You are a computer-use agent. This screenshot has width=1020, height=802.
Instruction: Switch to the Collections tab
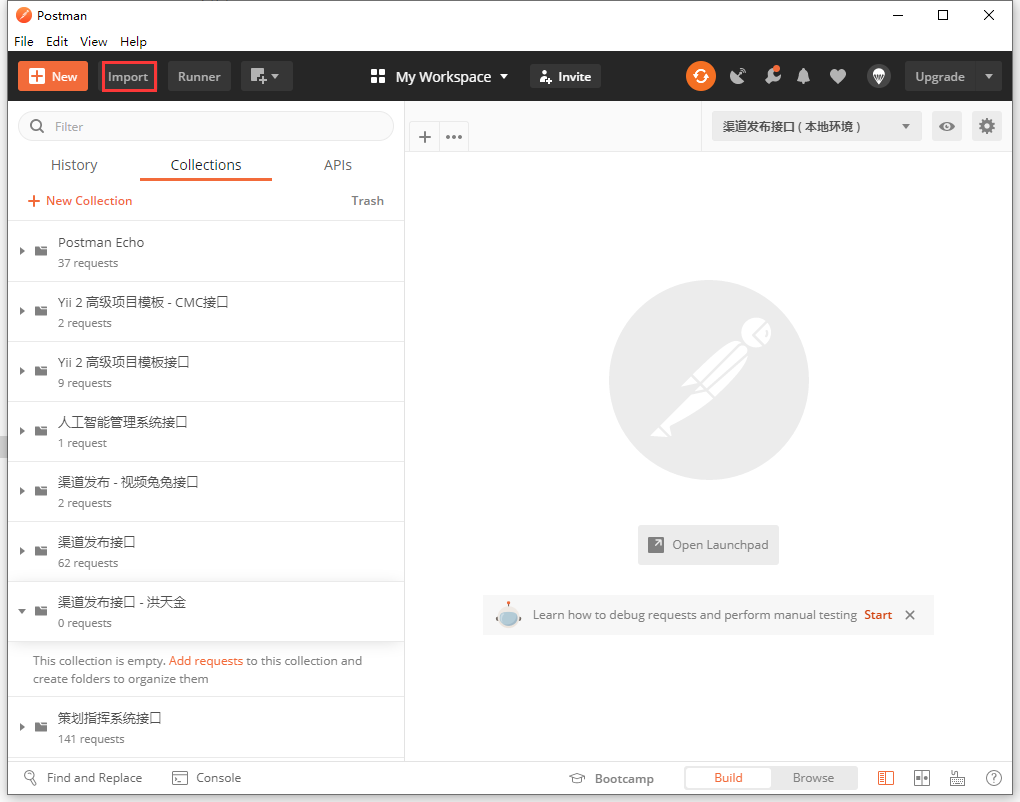tap(206, 165)
